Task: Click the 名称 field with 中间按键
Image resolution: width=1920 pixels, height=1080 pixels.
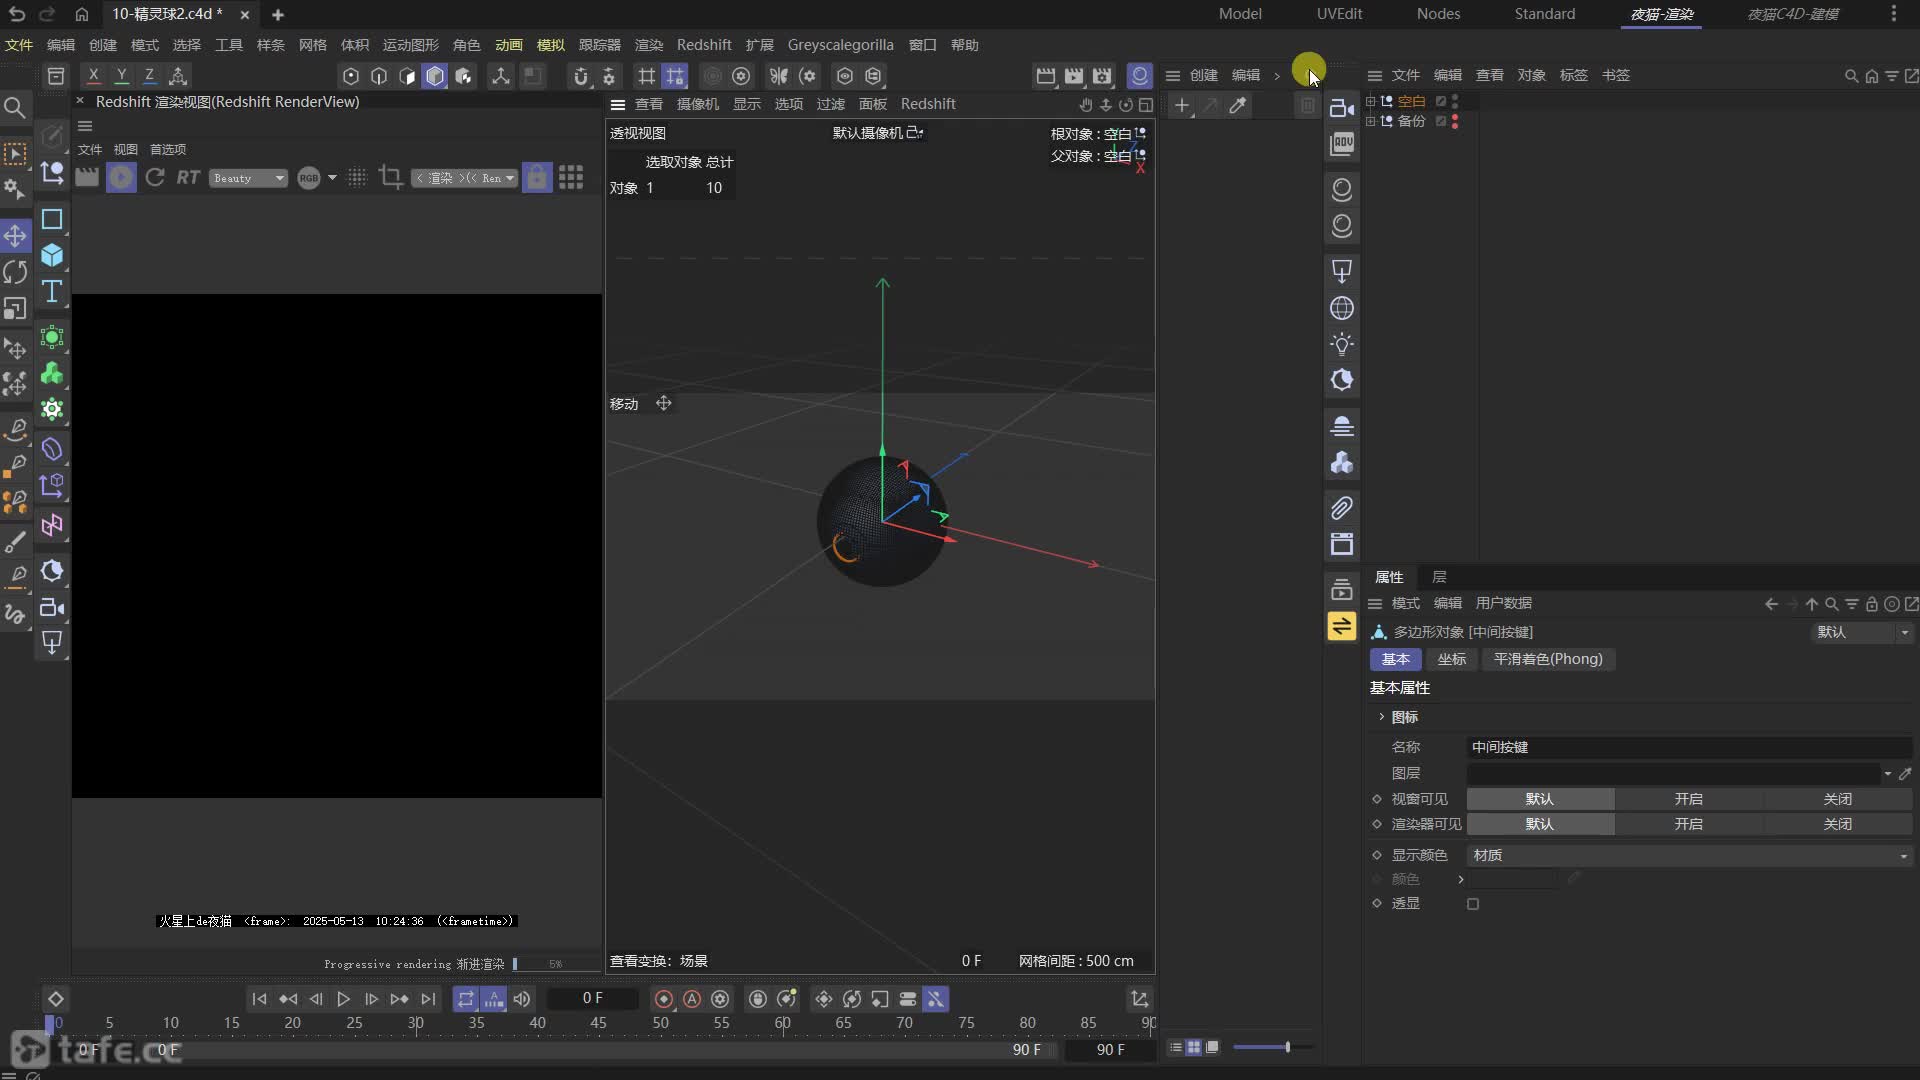Action: pyautogui.click(x=1690, y=747)
